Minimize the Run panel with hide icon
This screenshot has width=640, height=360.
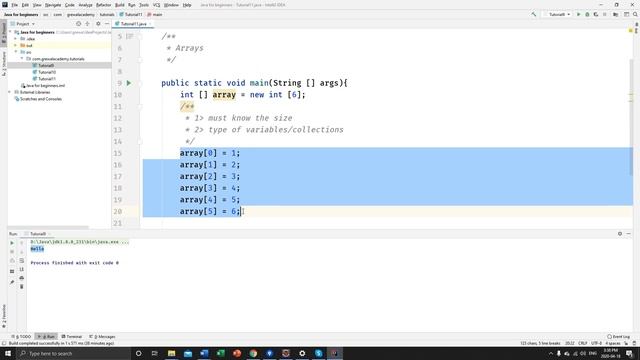[x=629, y=233]
